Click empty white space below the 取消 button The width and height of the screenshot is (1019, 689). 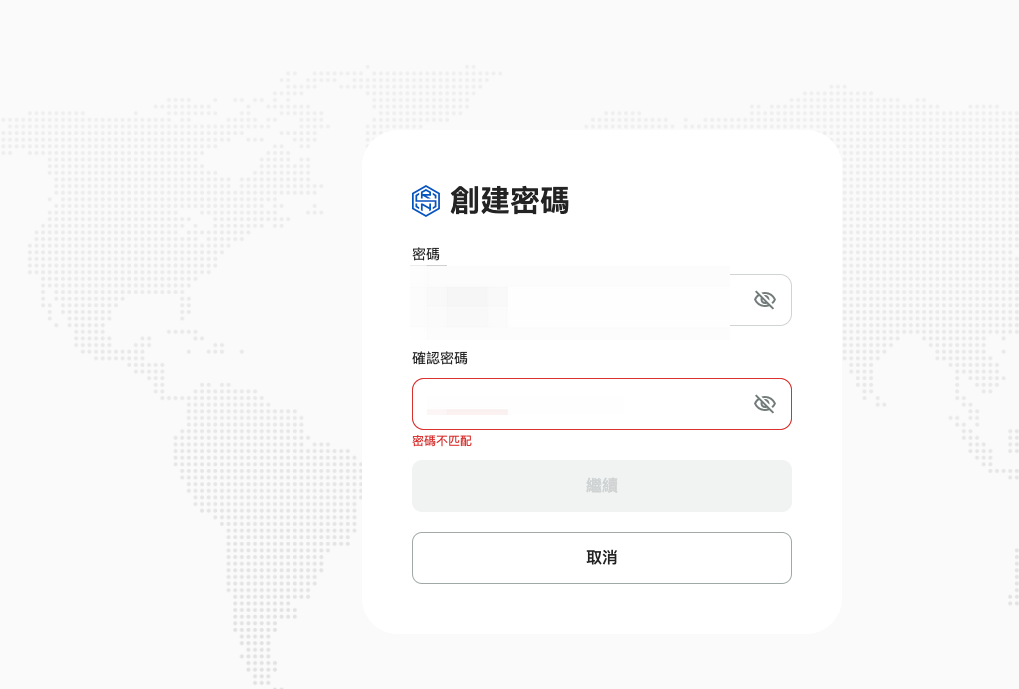(602, 608)
